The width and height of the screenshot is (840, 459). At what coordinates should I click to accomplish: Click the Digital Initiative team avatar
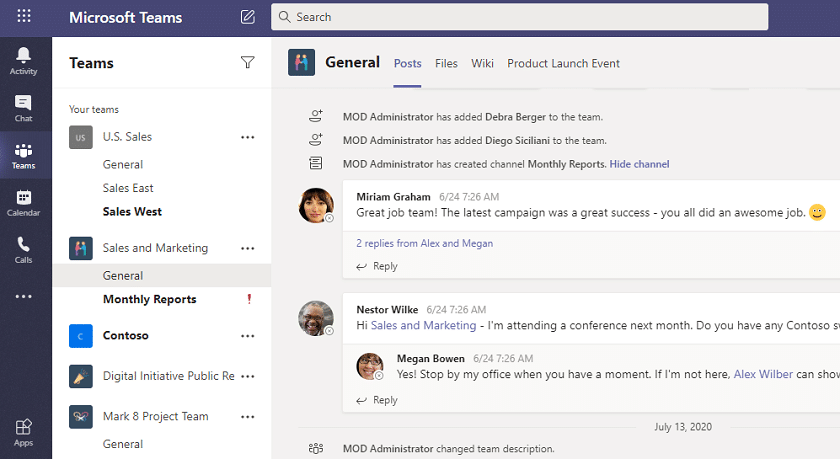click(x=80, y=376)
